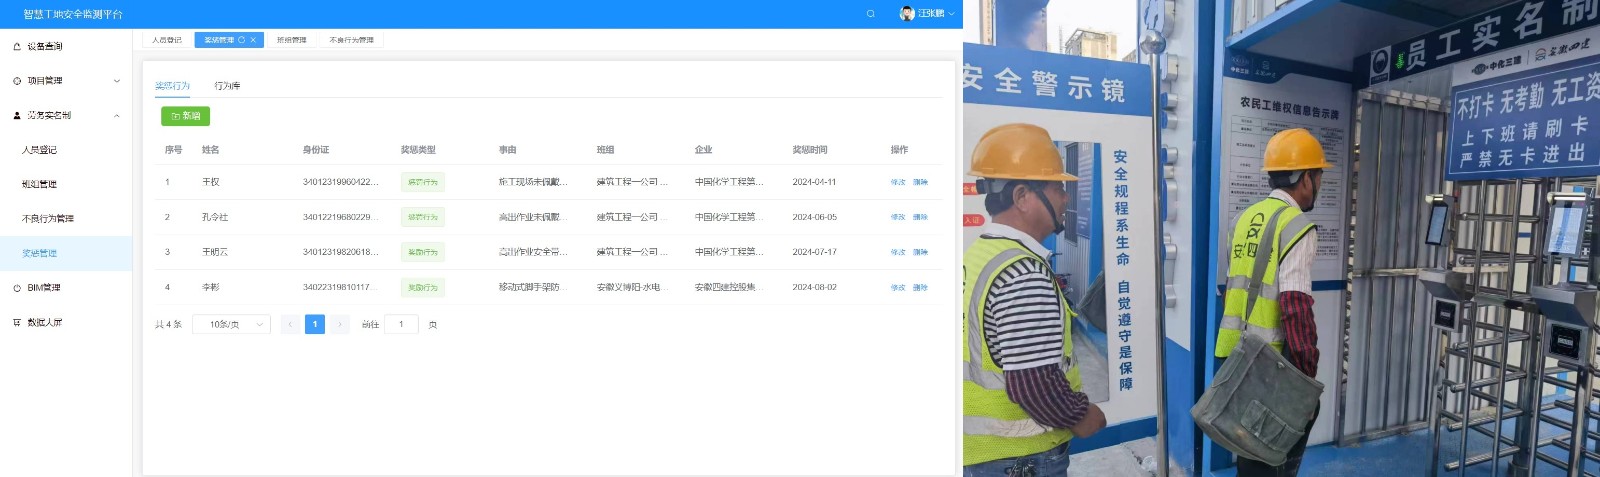
Task: Expand the 项目管理 menu chevron
Action: pyautogui.click(x=117, y=81)
